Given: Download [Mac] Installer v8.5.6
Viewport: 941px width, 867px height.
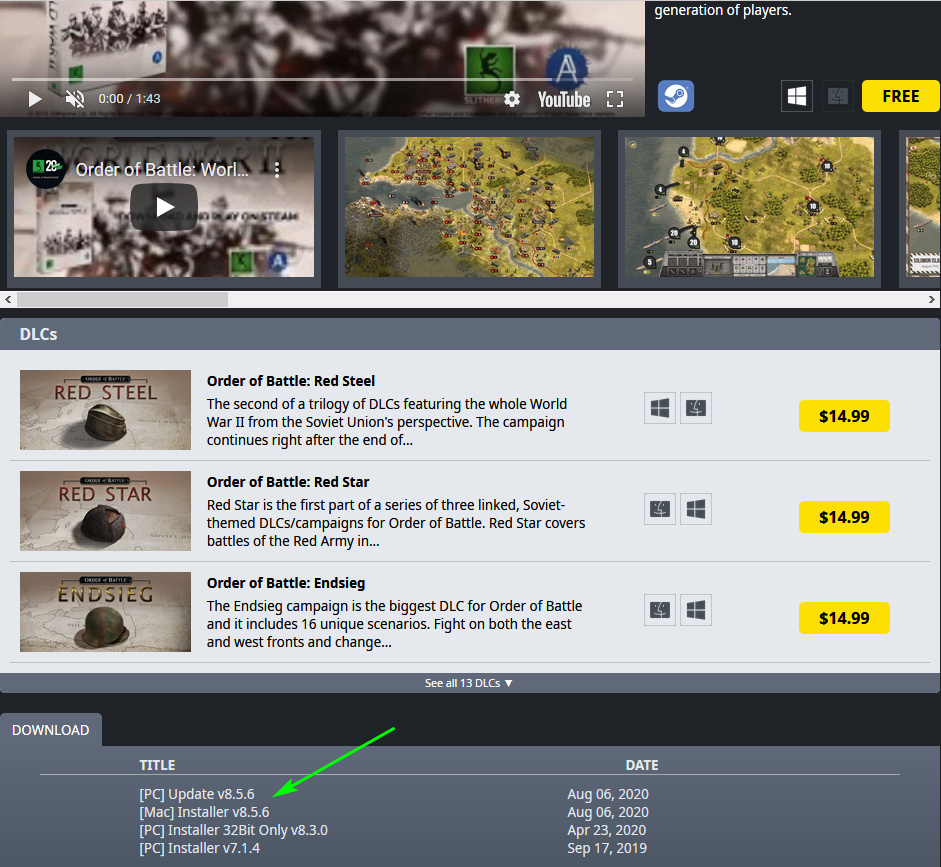Looking at the screenshot, I should point(204,812).
